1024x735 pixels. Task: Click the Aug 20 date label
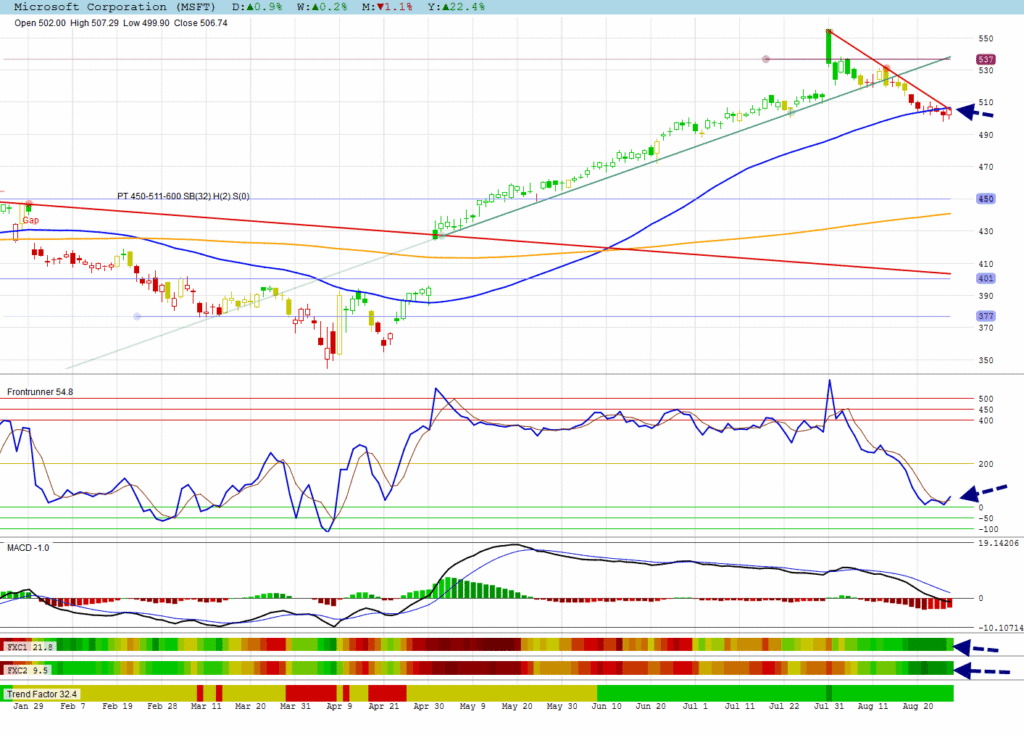point(918,706)
